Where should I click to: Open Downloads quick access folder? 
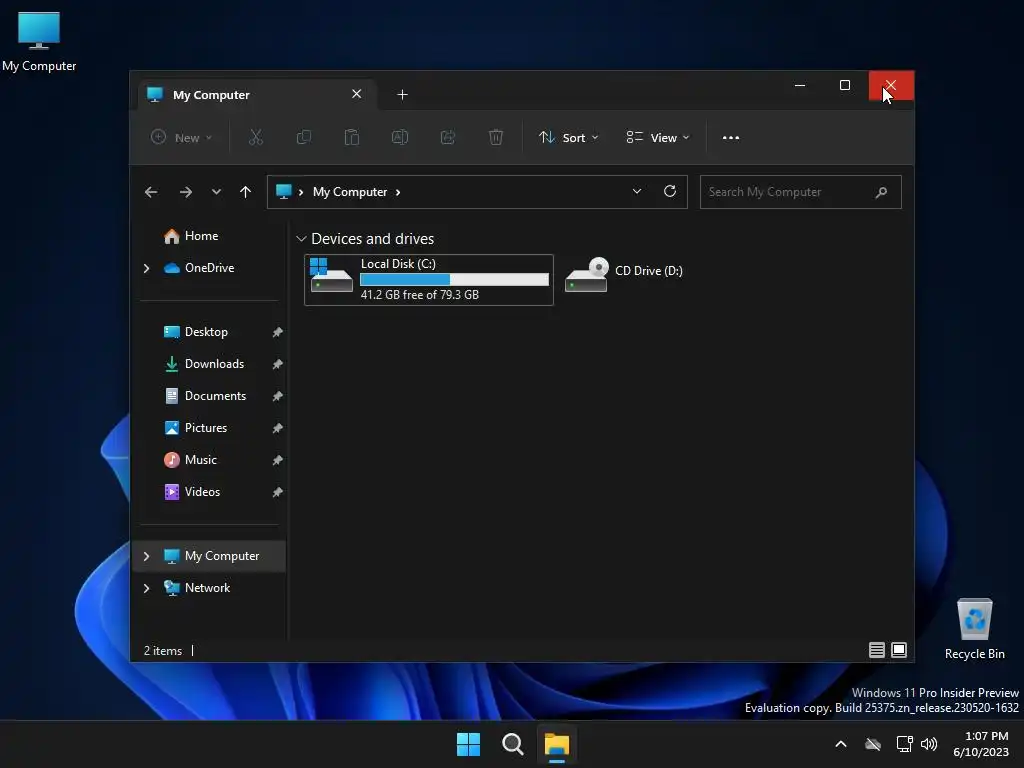[x=204, y=364]
